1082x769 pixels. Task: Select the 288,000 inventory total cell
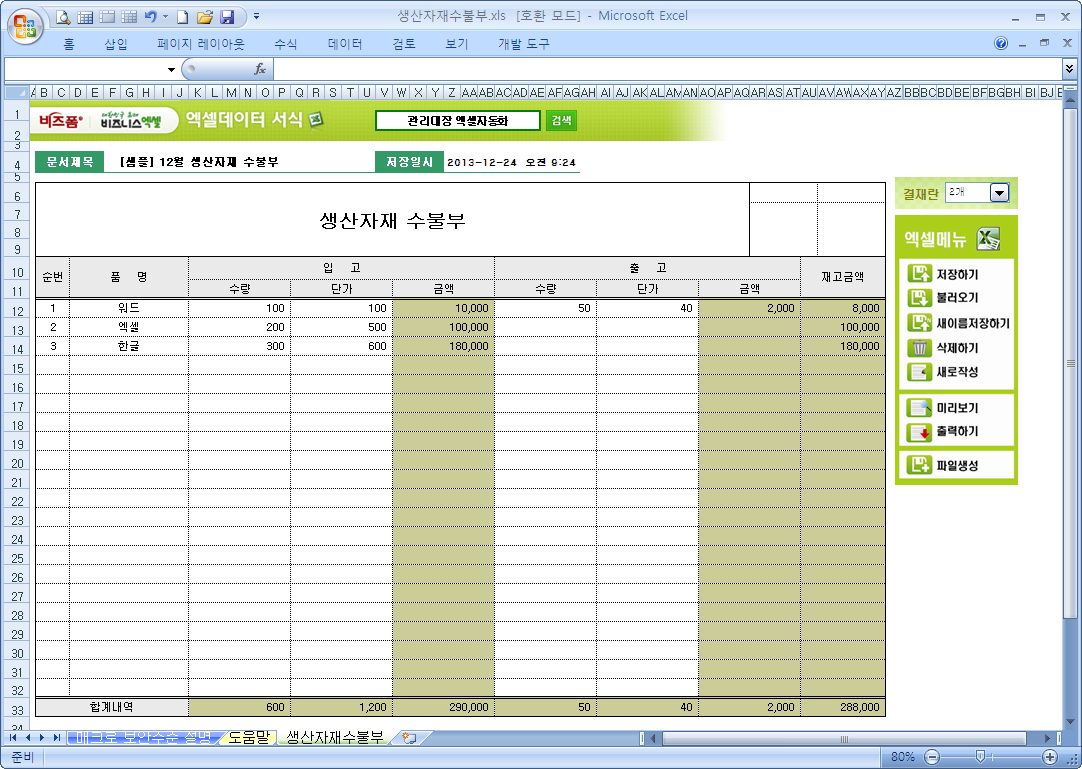pos(843,707)
